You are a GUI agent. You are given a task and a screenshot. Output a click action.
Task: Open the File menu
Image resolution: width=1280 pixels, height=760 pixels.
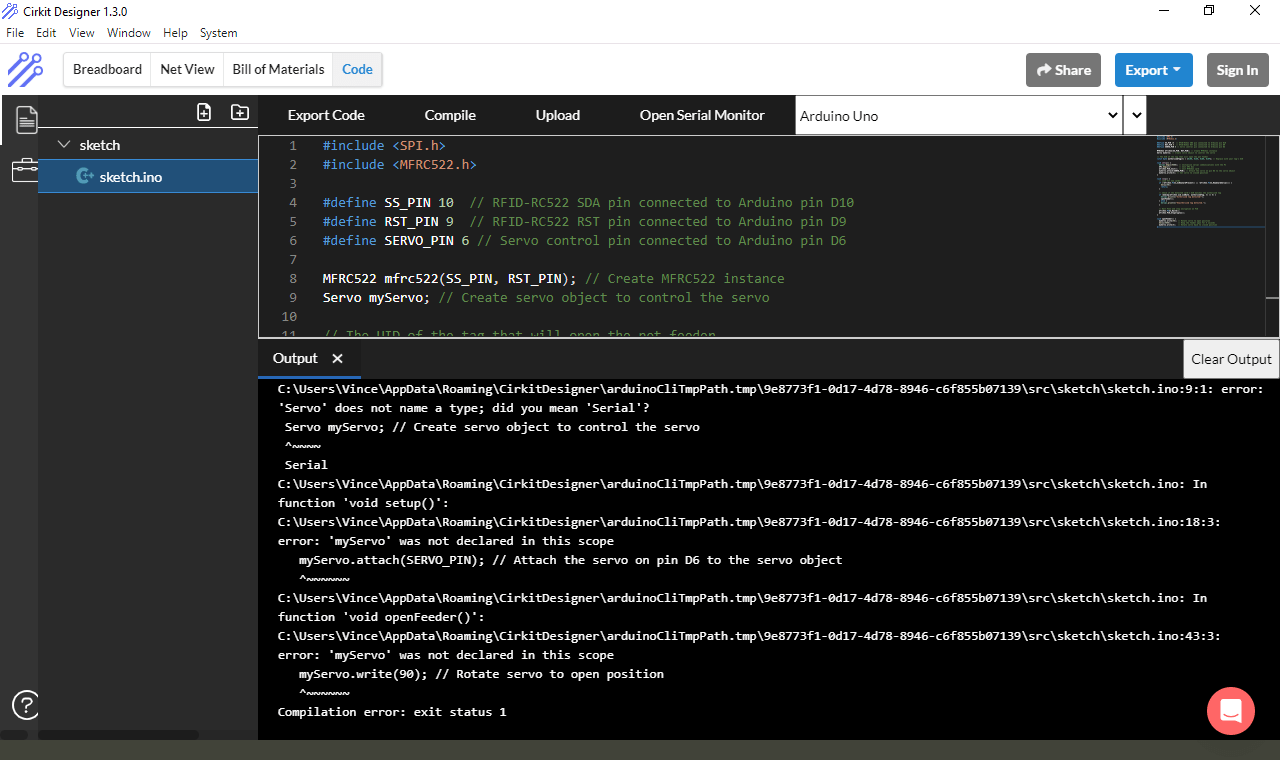pos(15,33)
